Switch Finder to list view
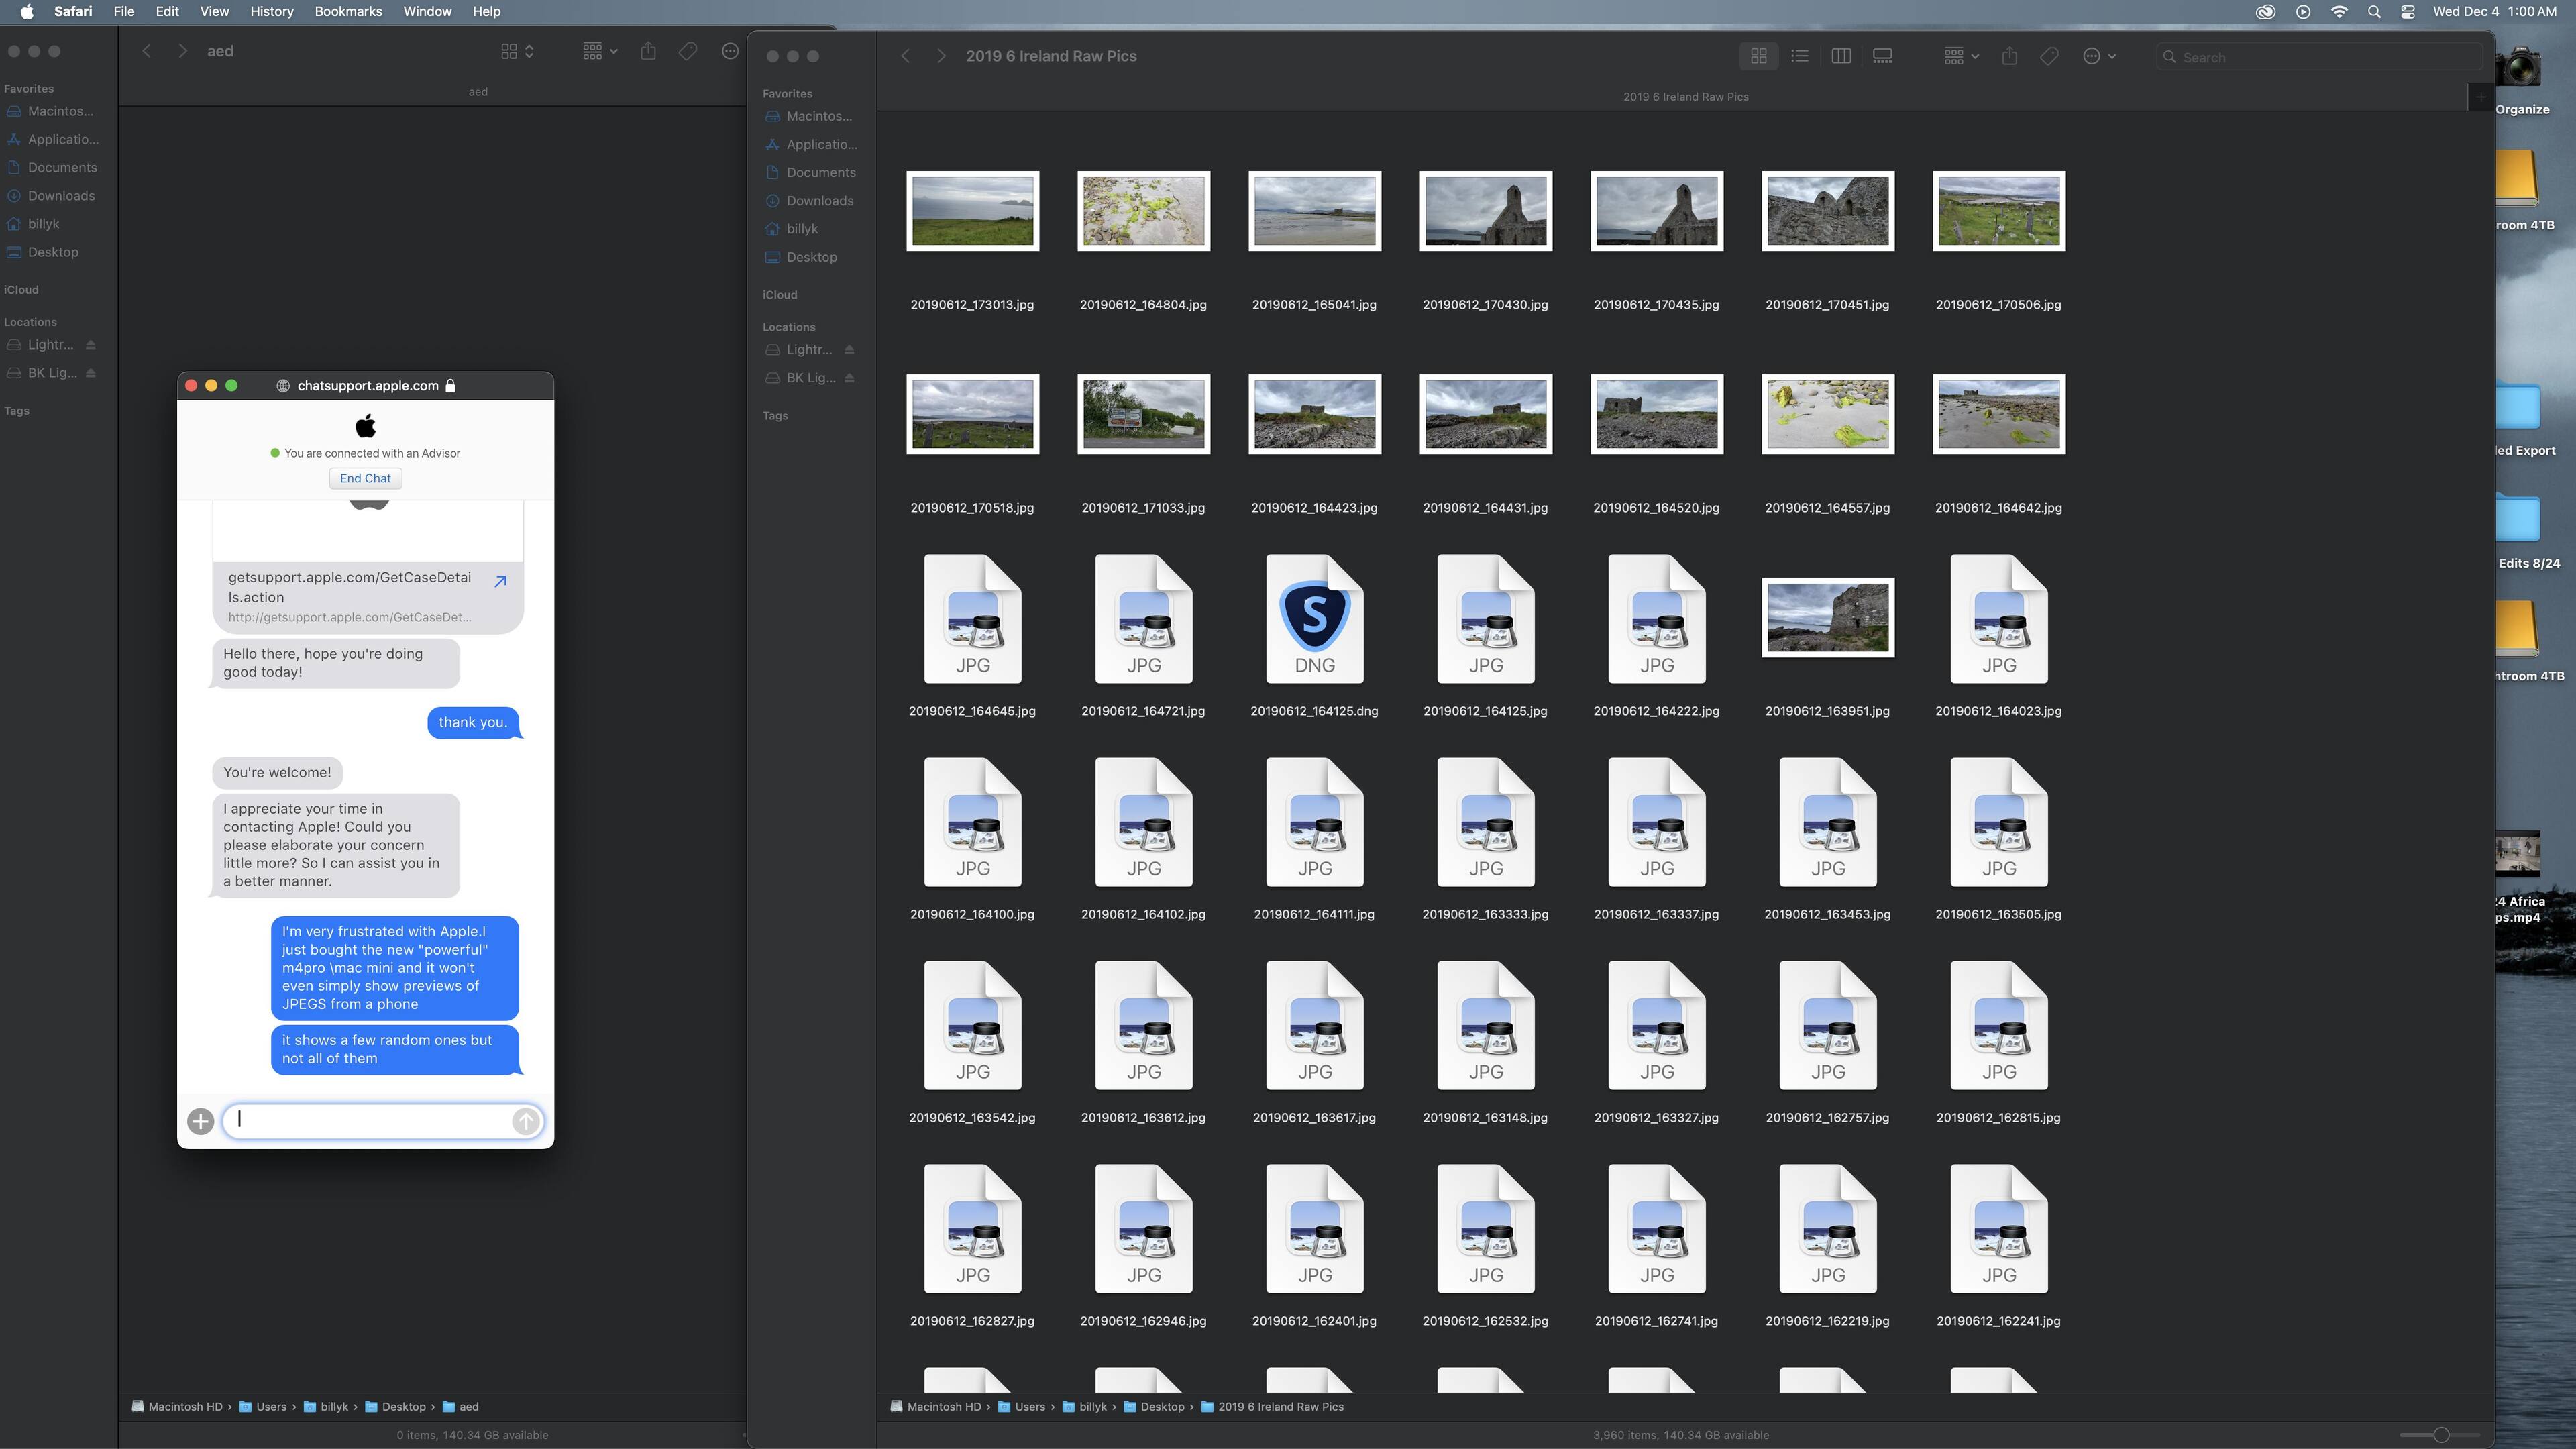 1799,56
